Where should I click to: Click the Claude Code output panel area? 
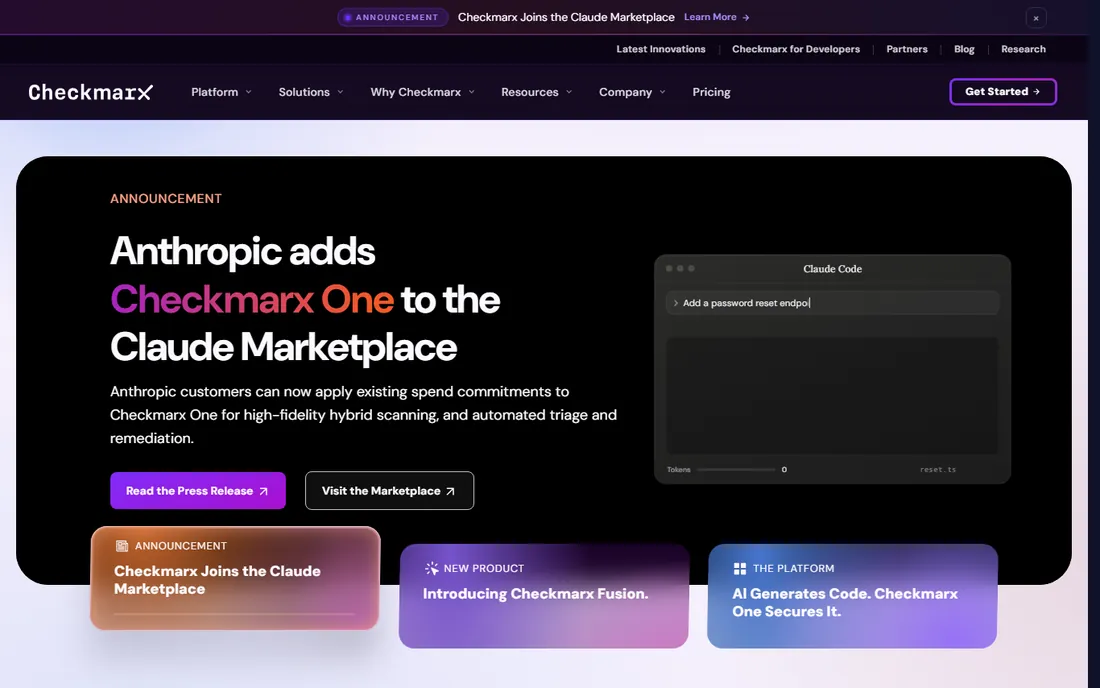[x=832, y=396]
